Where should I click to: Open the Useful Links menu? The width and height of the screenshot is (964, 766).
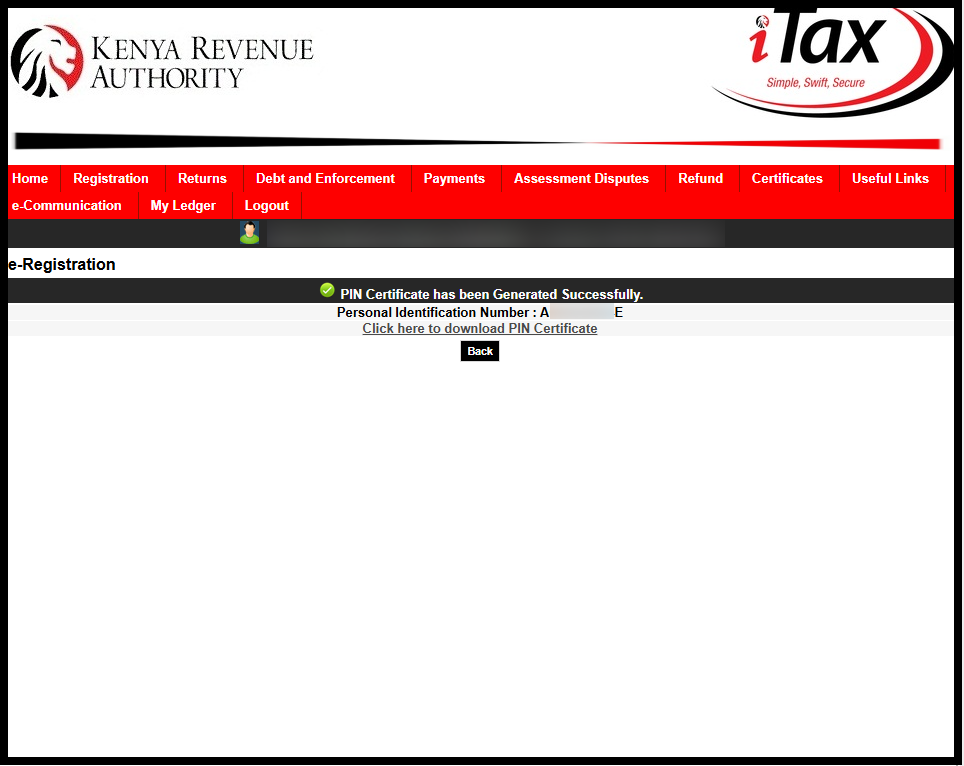[890, 178]
